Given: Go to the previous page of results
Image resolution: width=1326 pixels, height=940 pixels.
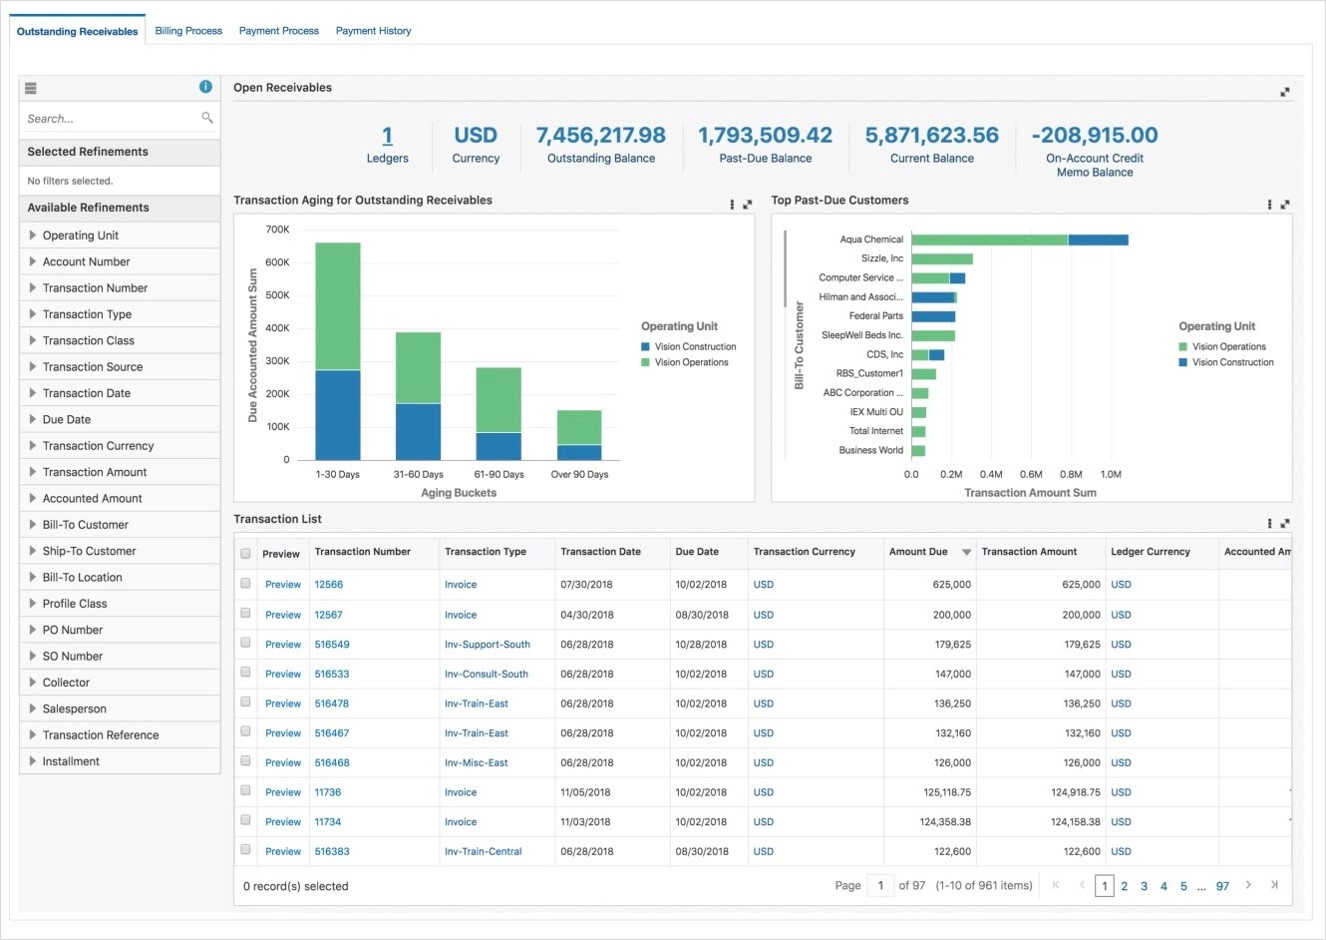Looking at the screenshot, I should (x=1082, y=885).
